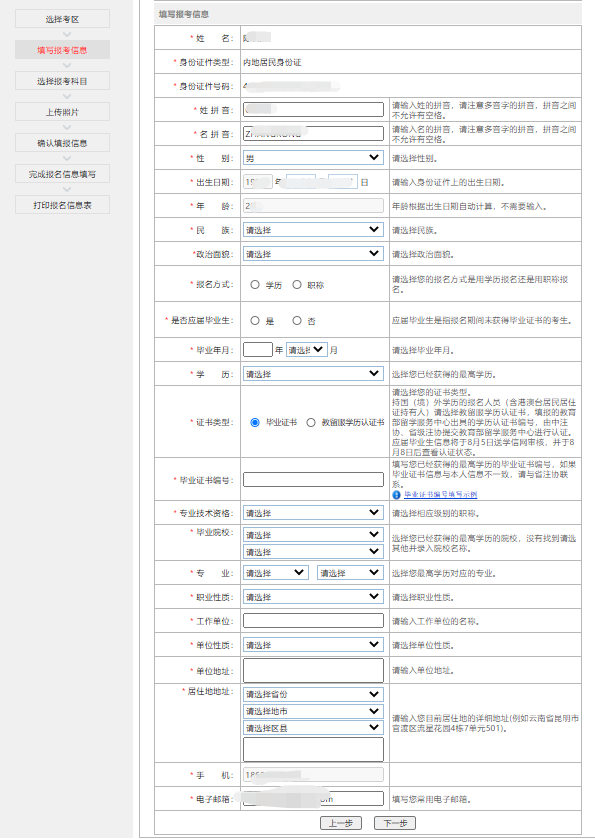This screenshot has width=595, height=839.
Task: Click the 居住地地址 detail text area
Action: (313, 750)
